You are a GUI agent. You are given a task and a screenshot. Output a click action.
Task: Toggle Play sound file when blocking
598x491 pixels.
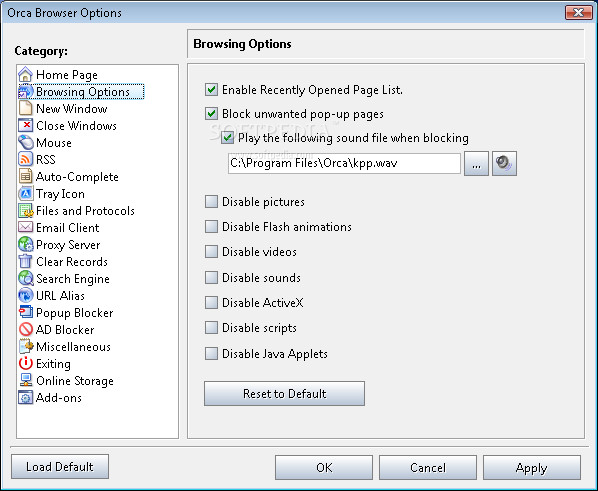[x=227, y=138]
